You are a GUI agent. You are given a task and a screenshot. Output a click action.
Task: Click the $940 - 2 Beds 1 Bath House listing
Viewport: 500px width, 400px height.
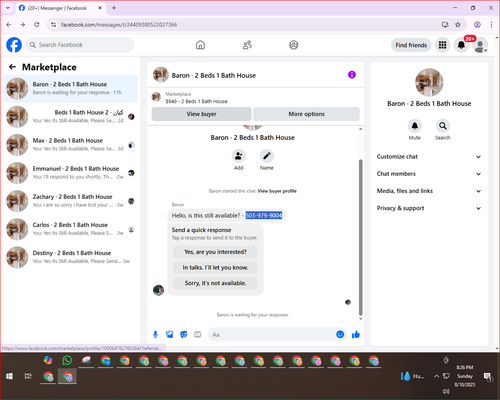tap(196, 101)
